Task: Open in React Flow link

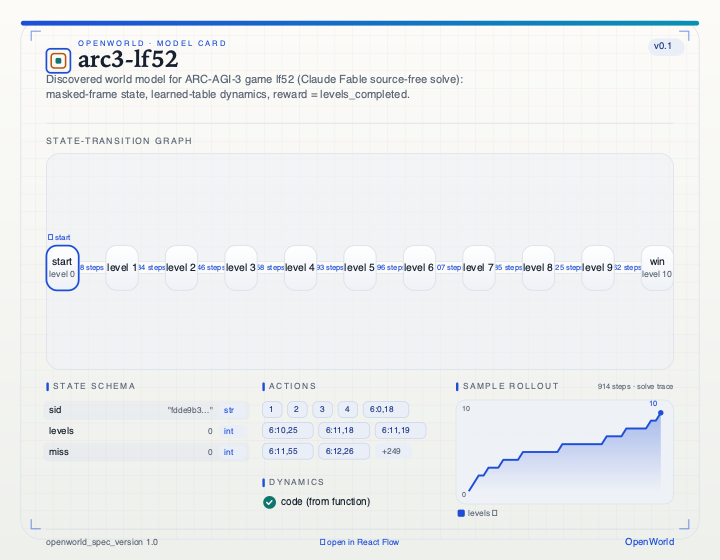Action: (360, 542)
